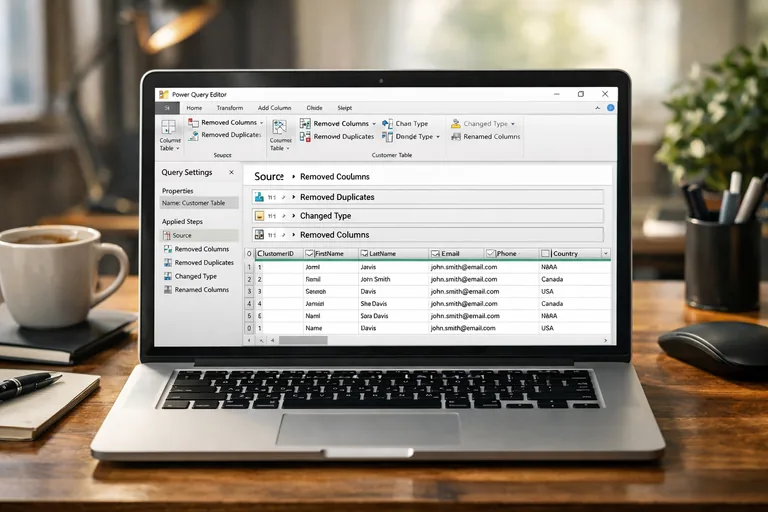768x512 pixels.
Task: Open the Removed Columns dropdown arrow in the Source group
Action: coord(262,122)
